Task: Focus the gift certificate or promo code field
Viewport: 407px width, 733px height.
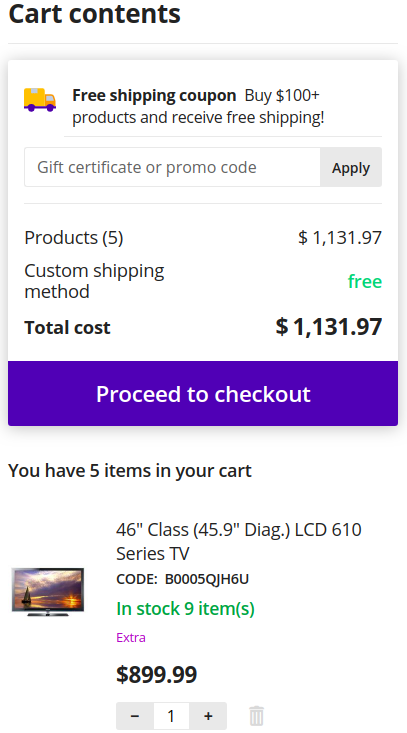Action: [172, 167]
